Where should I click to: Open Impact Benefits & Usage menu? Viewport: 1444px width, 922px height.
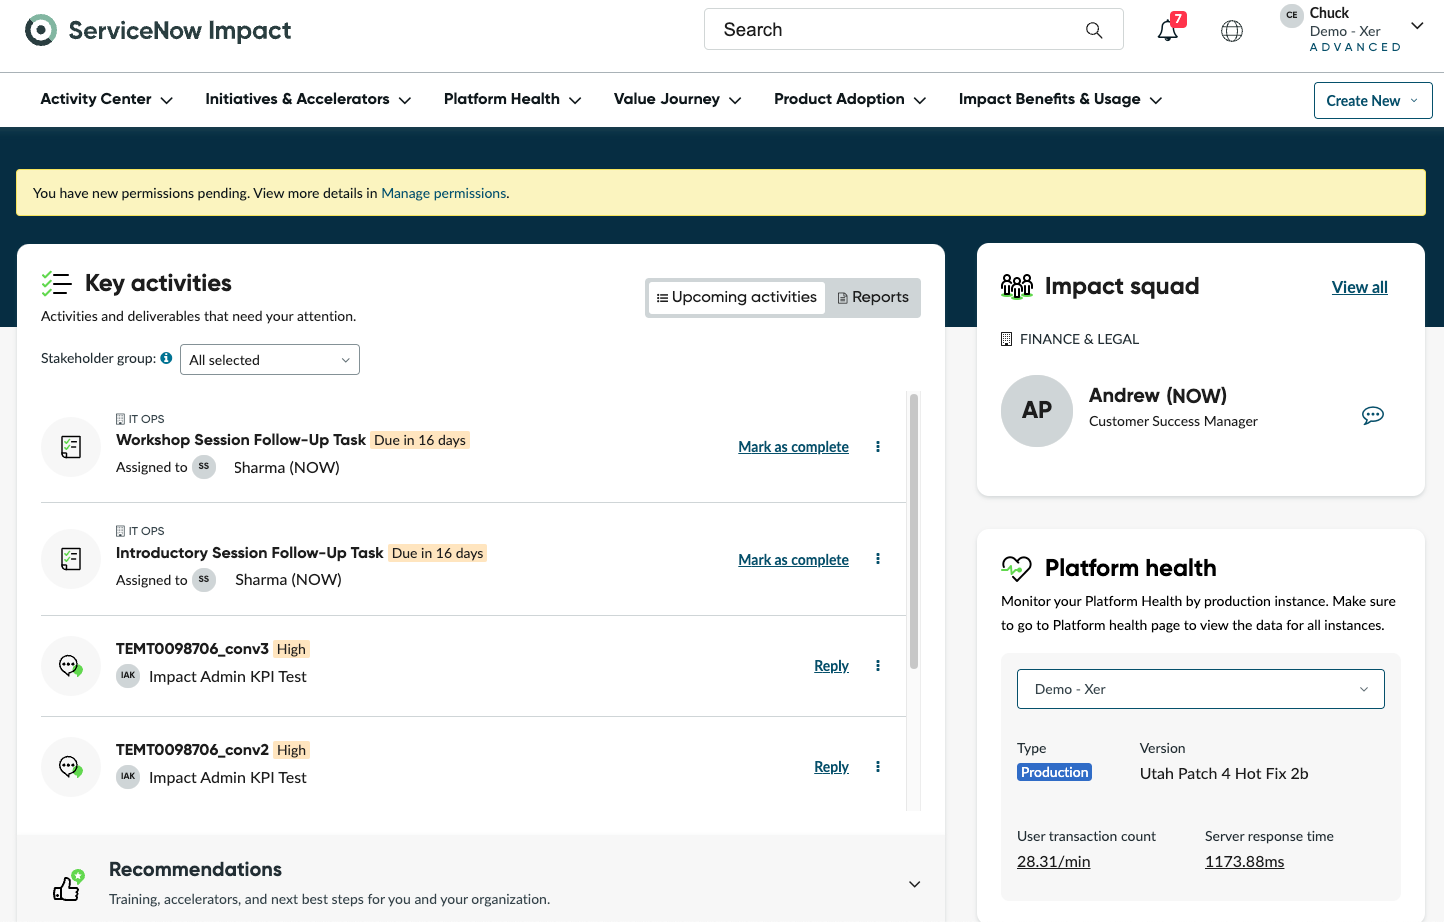tap(1061, 99)
